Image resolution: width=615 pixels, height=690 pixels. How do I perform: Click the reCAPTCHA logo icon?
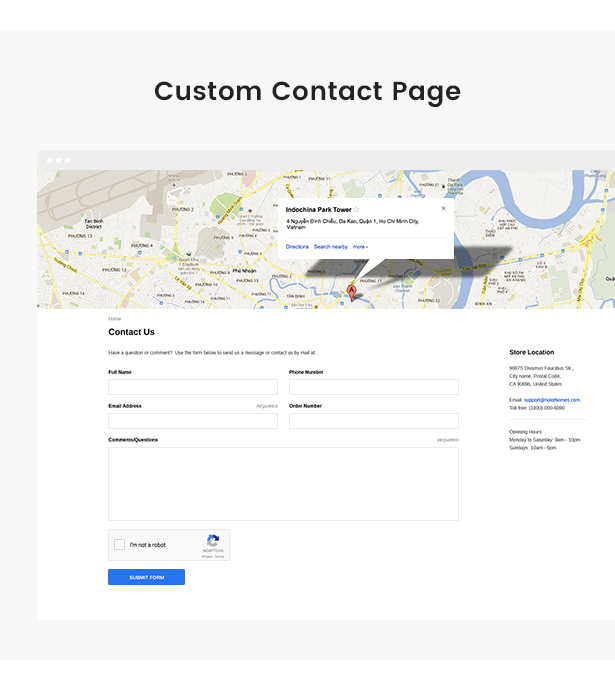213,540
